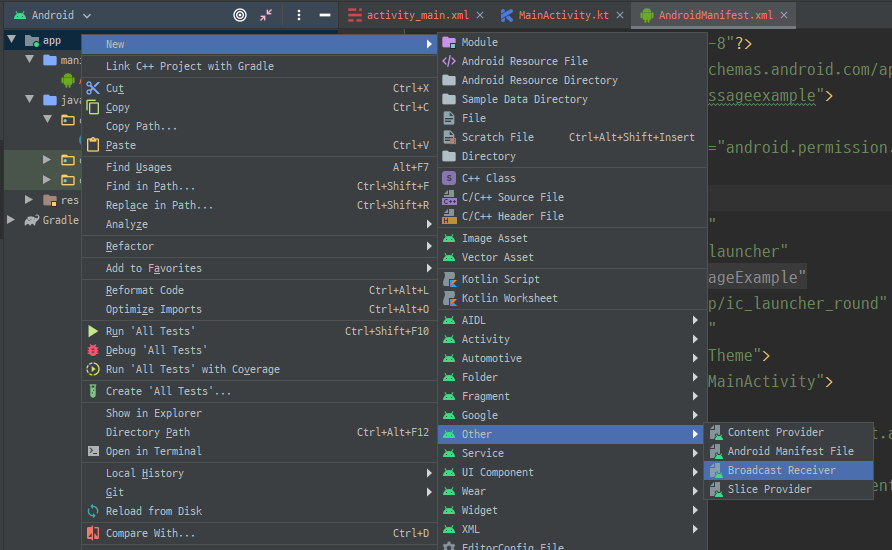
Task: Click the Paste clipboard icon
Action: point(93,145)
